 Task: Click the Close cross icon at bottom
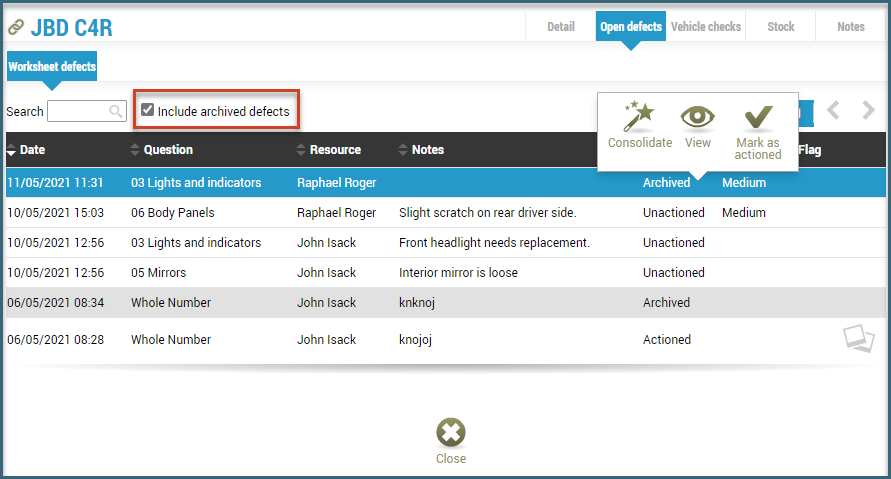pos(451,432)
